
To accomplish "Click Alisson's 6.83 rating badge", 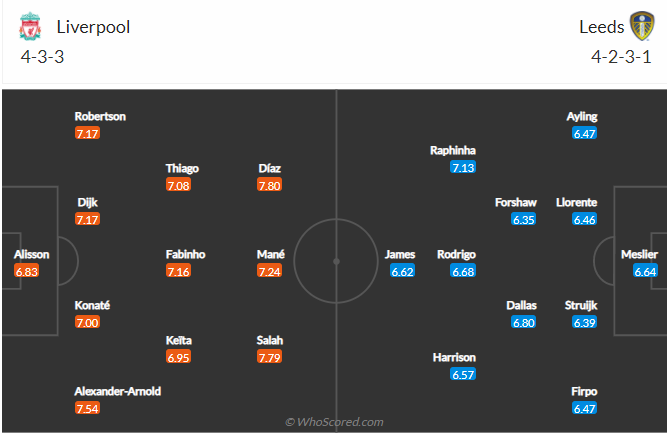I will point(26,271).
